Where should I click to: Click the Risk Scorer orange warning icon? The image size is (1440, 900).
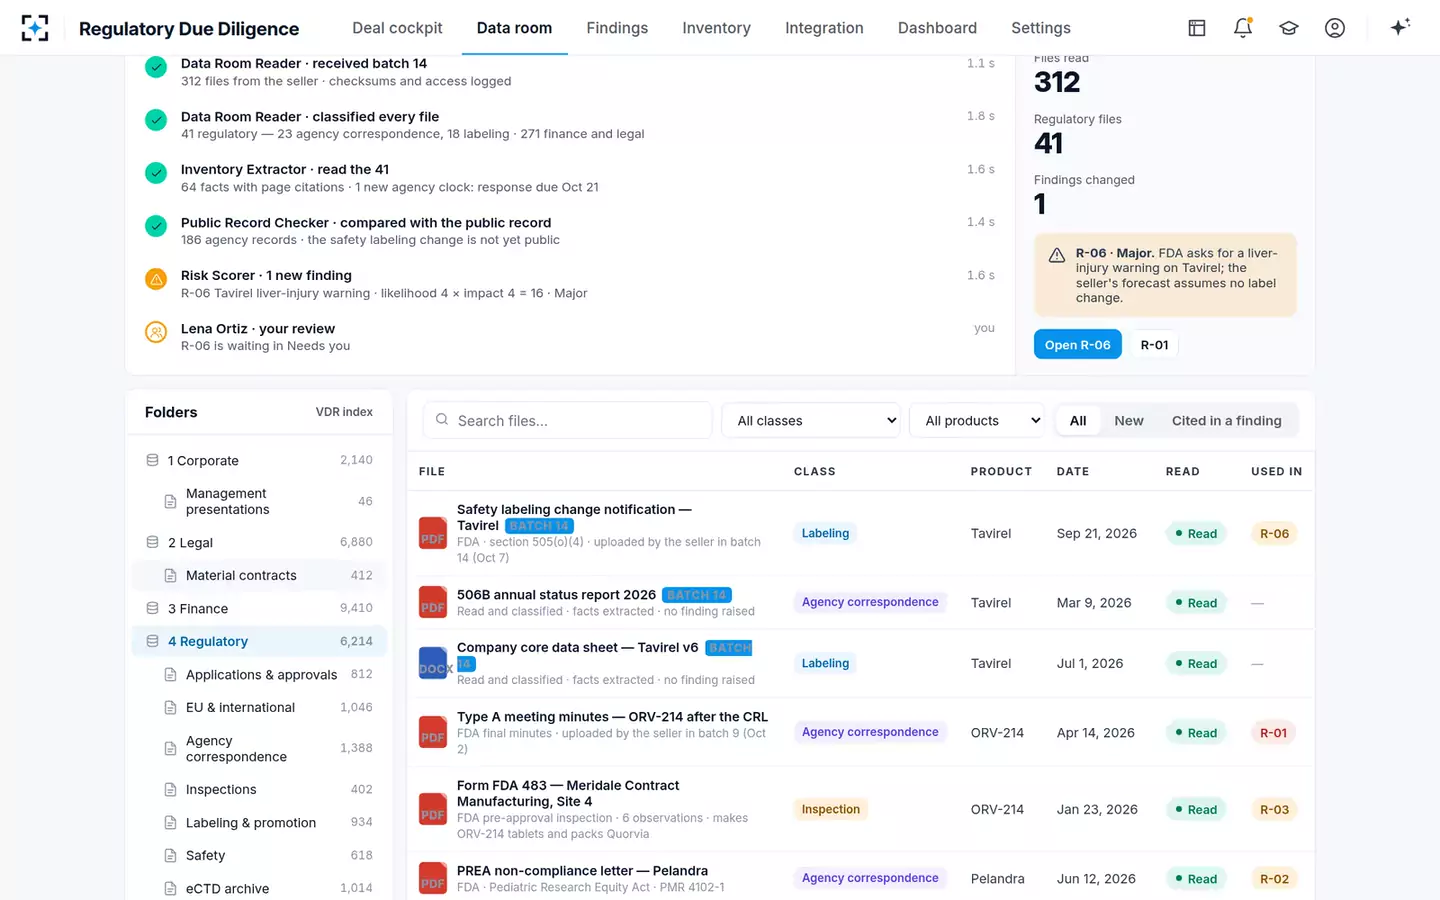(156, 279)
